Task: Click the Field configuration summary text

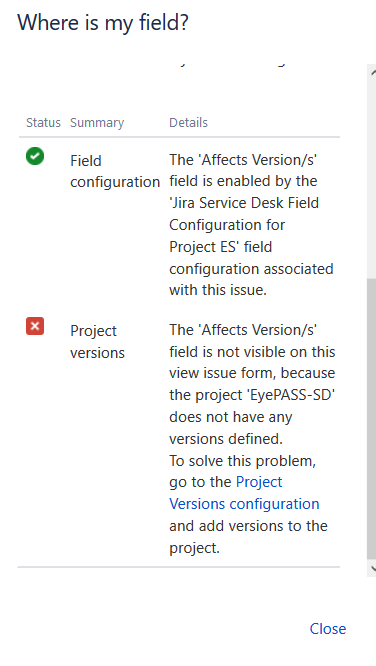Action: [x=115, y=172]
